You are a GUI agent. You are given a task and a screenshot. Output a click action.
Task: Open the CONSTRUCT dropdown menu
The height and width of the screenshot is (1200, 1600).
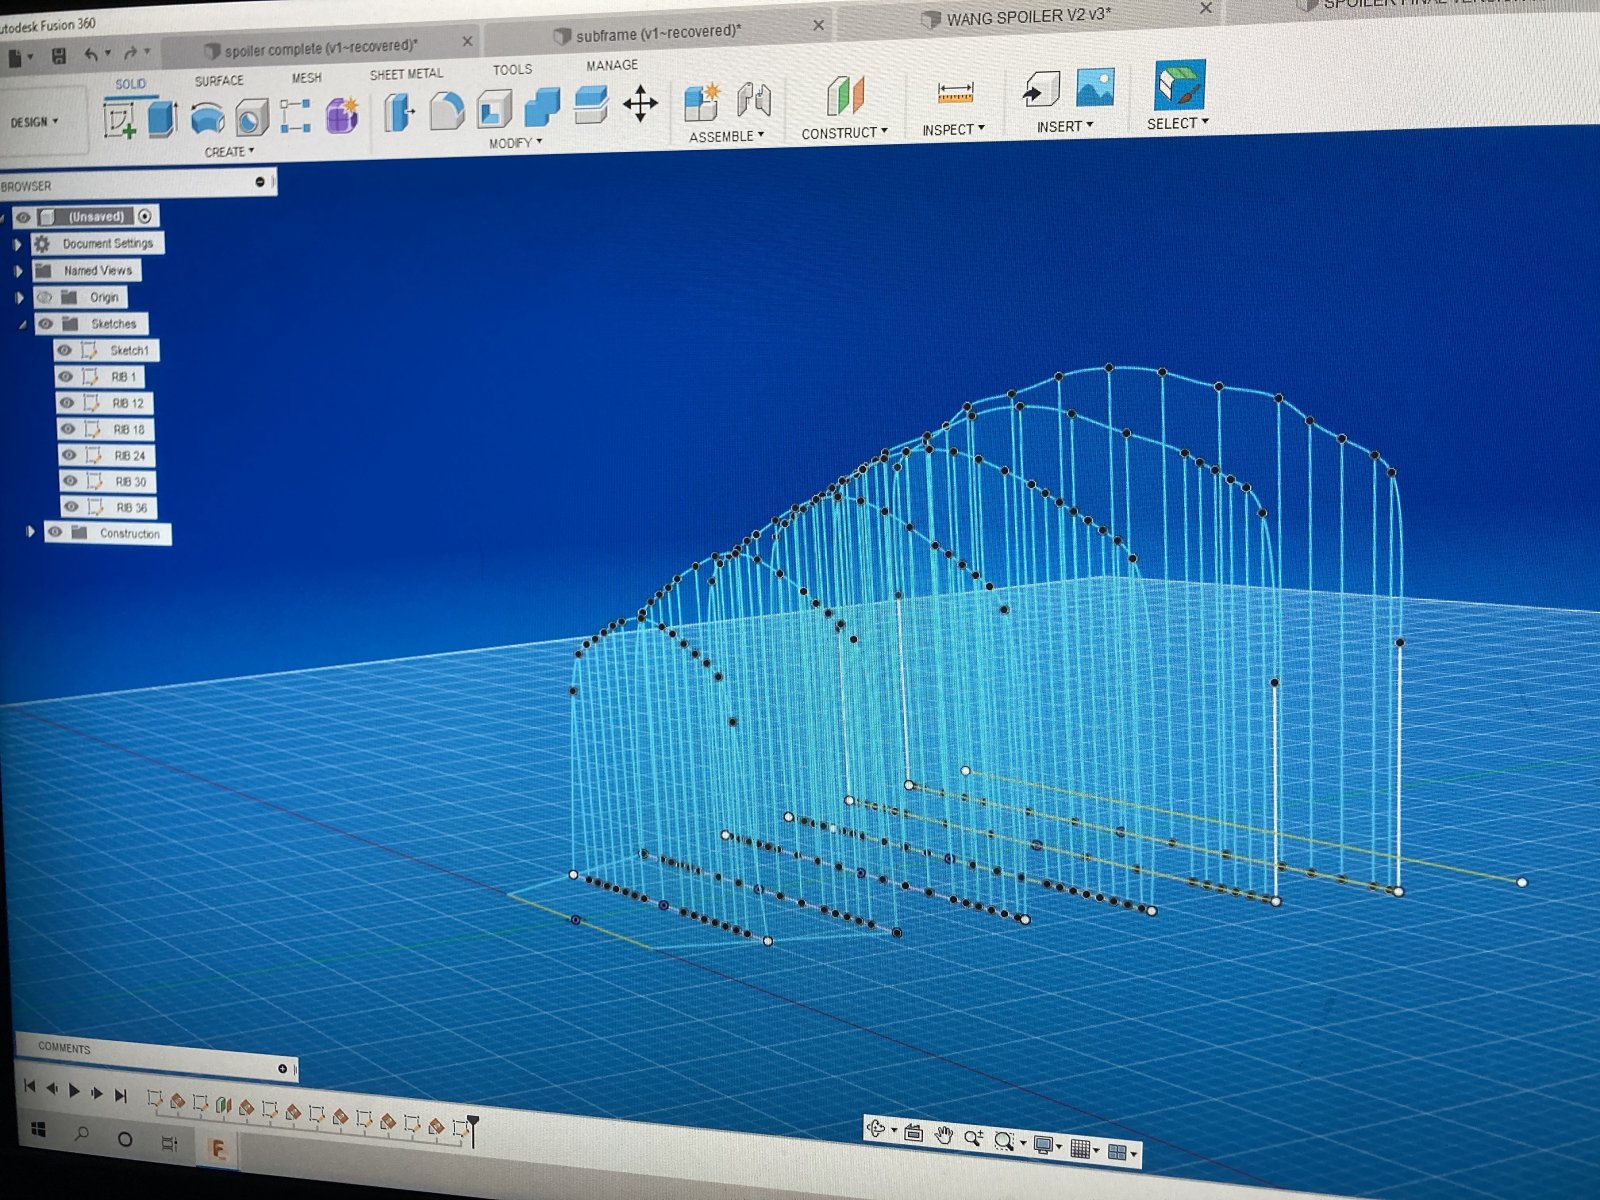(x=844, y=132)
